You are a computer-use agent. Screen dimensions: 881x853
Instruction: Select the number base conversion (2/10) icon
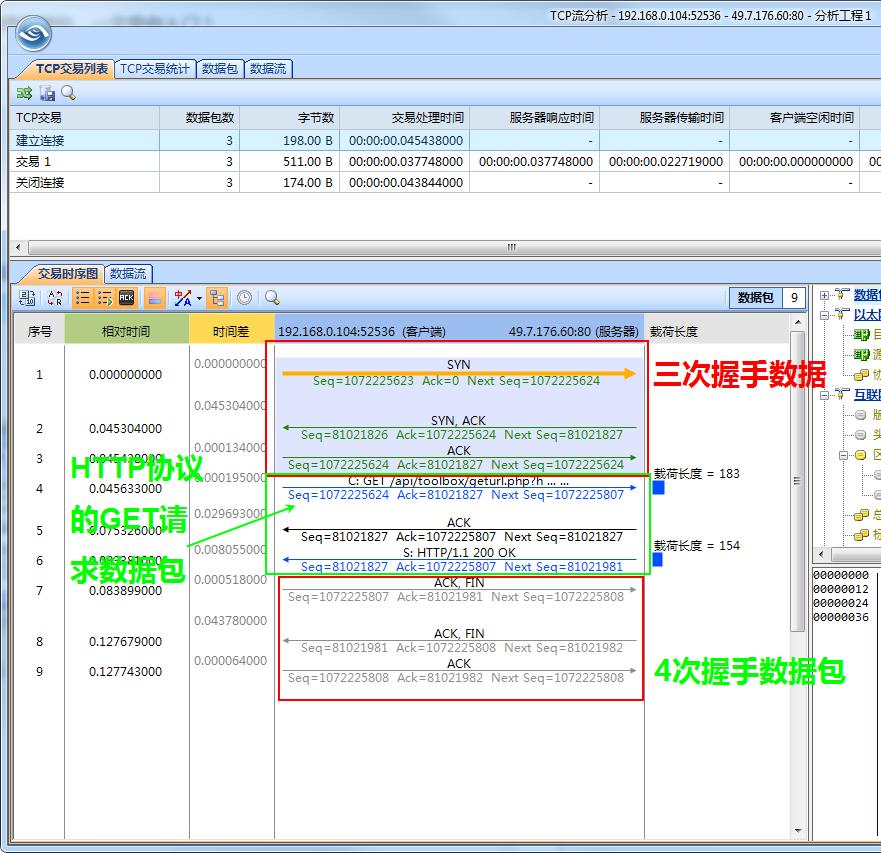(27, 297)
